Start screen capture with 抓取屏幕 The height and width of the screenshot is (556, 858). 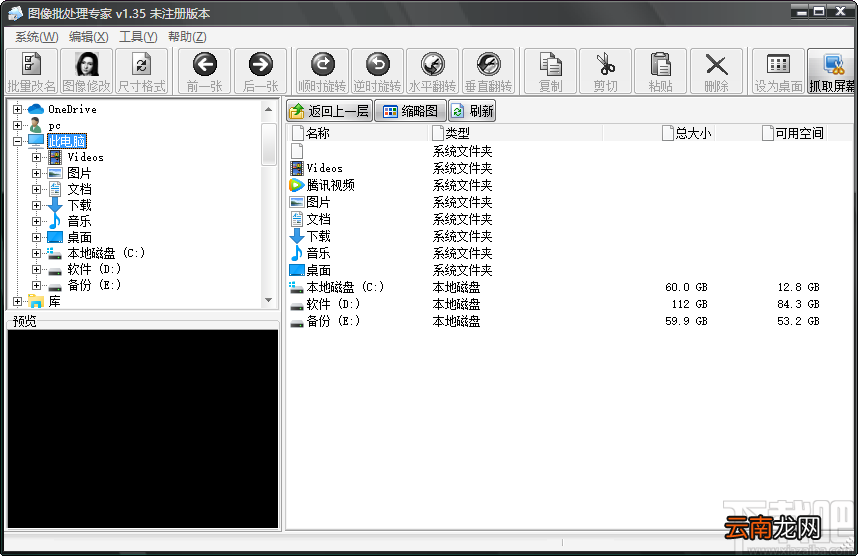(831, 71)
